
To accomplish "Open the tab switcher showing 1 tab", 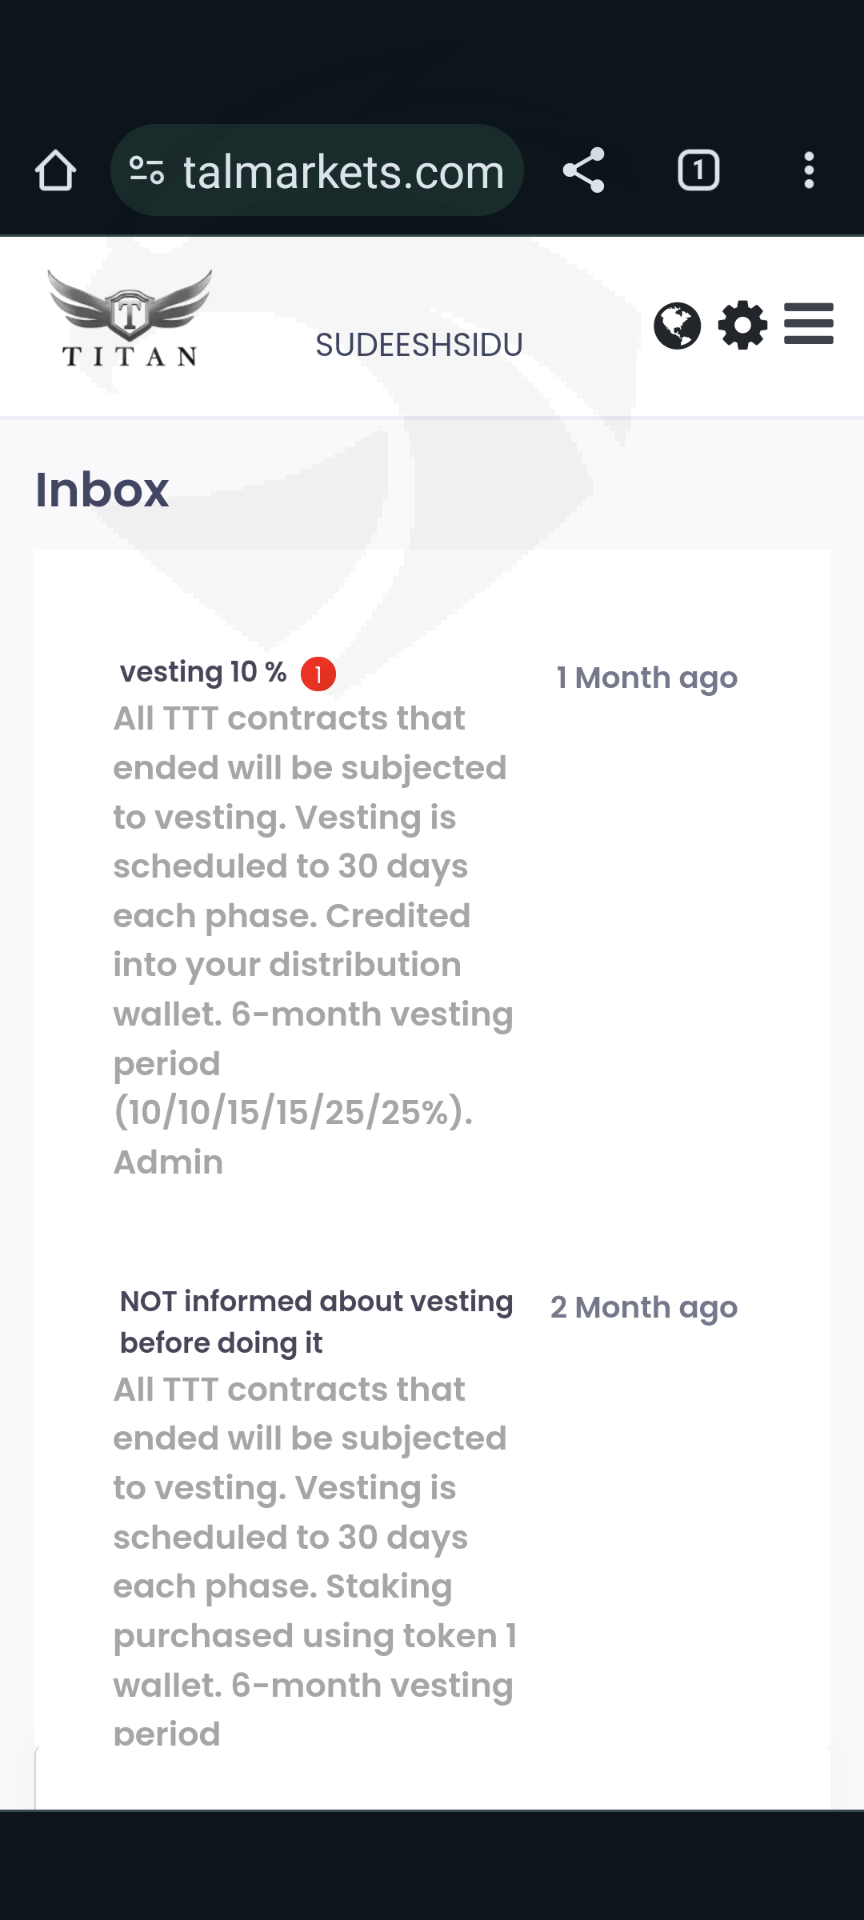I will coord(698,170).
